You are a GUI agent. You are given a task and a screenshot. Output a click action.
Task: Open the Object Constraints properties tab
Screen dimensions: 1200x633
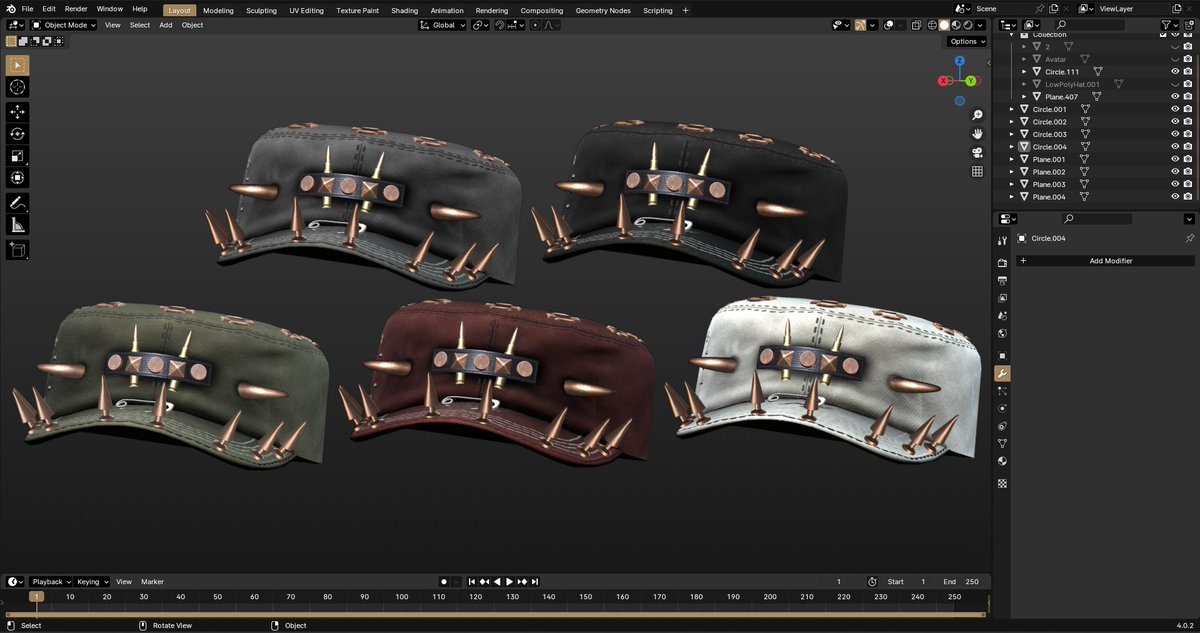(1002, 426)
